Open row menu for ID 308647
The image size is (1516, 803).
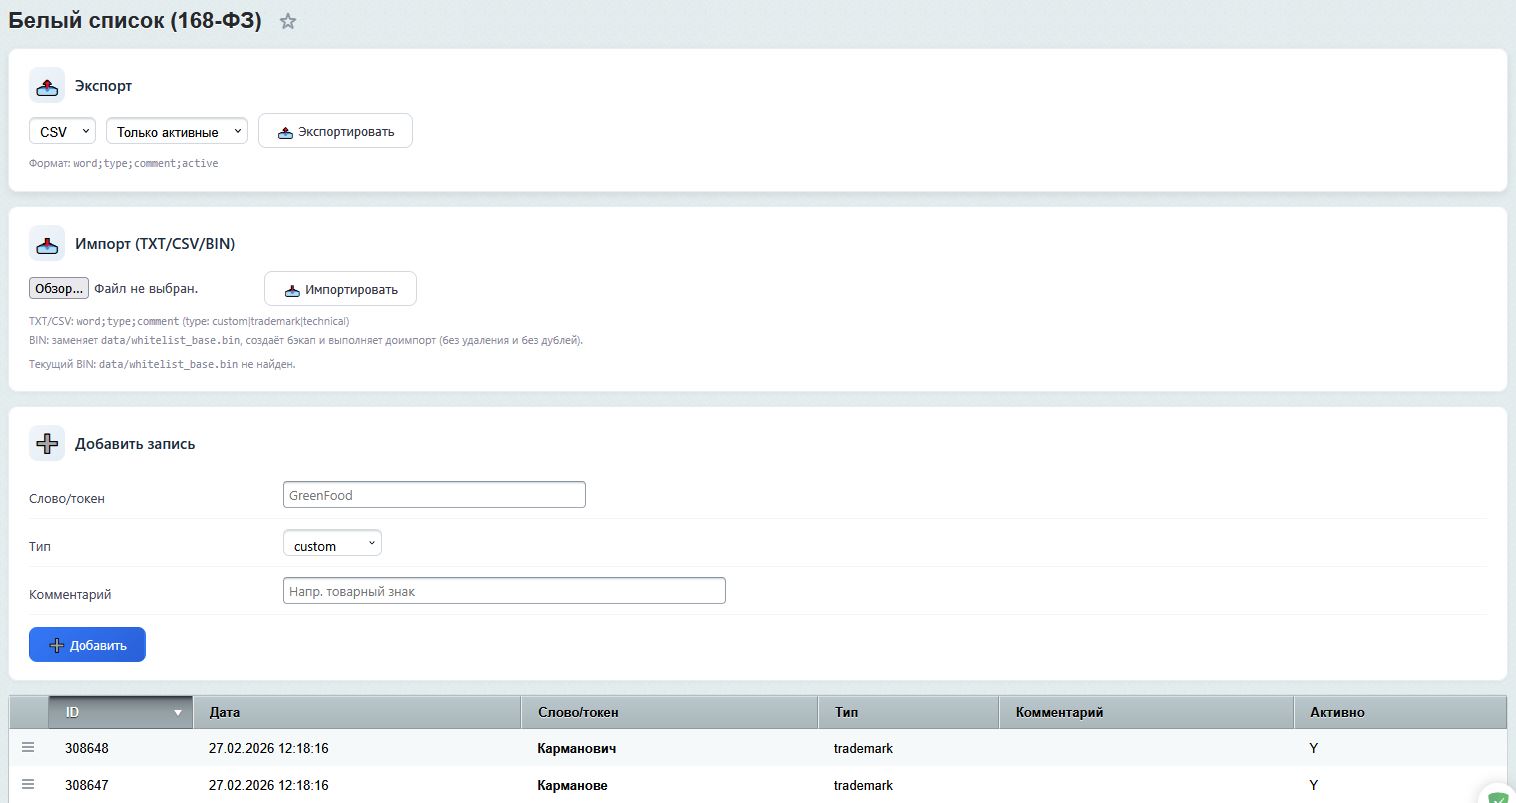pyautogui.click(x=28, y=785)
